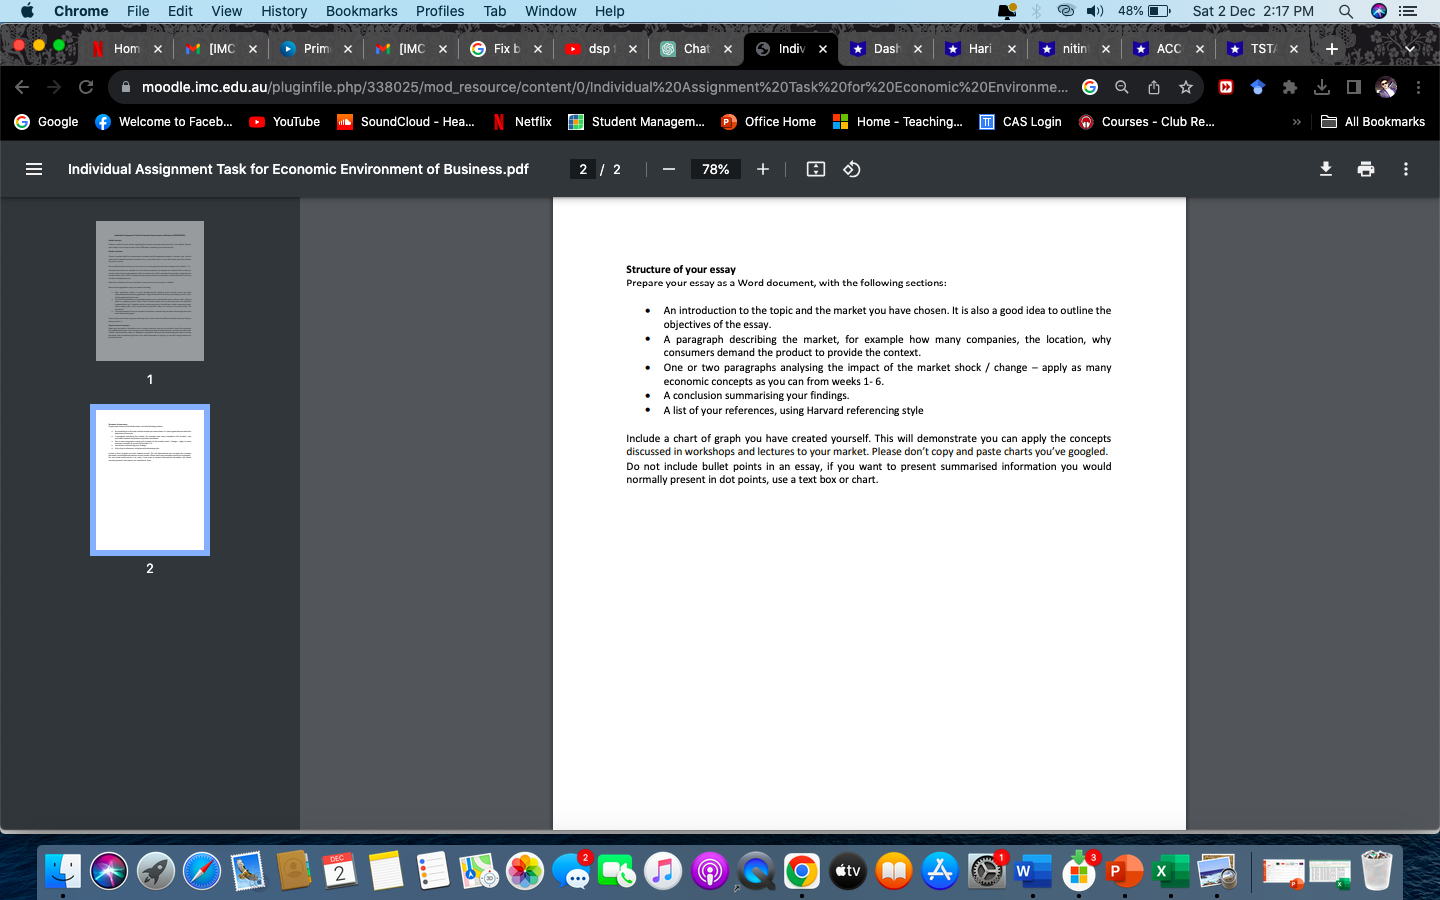Image resolution: width=1440 pixels, height=900 pixels.
Task: Print the Individual Assignment PDF
Action: (x=1364, y=169)
